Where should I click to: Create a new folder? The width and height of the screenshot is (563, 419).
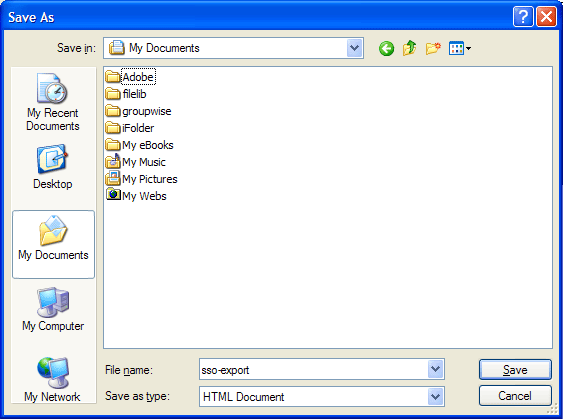(433, 48)
